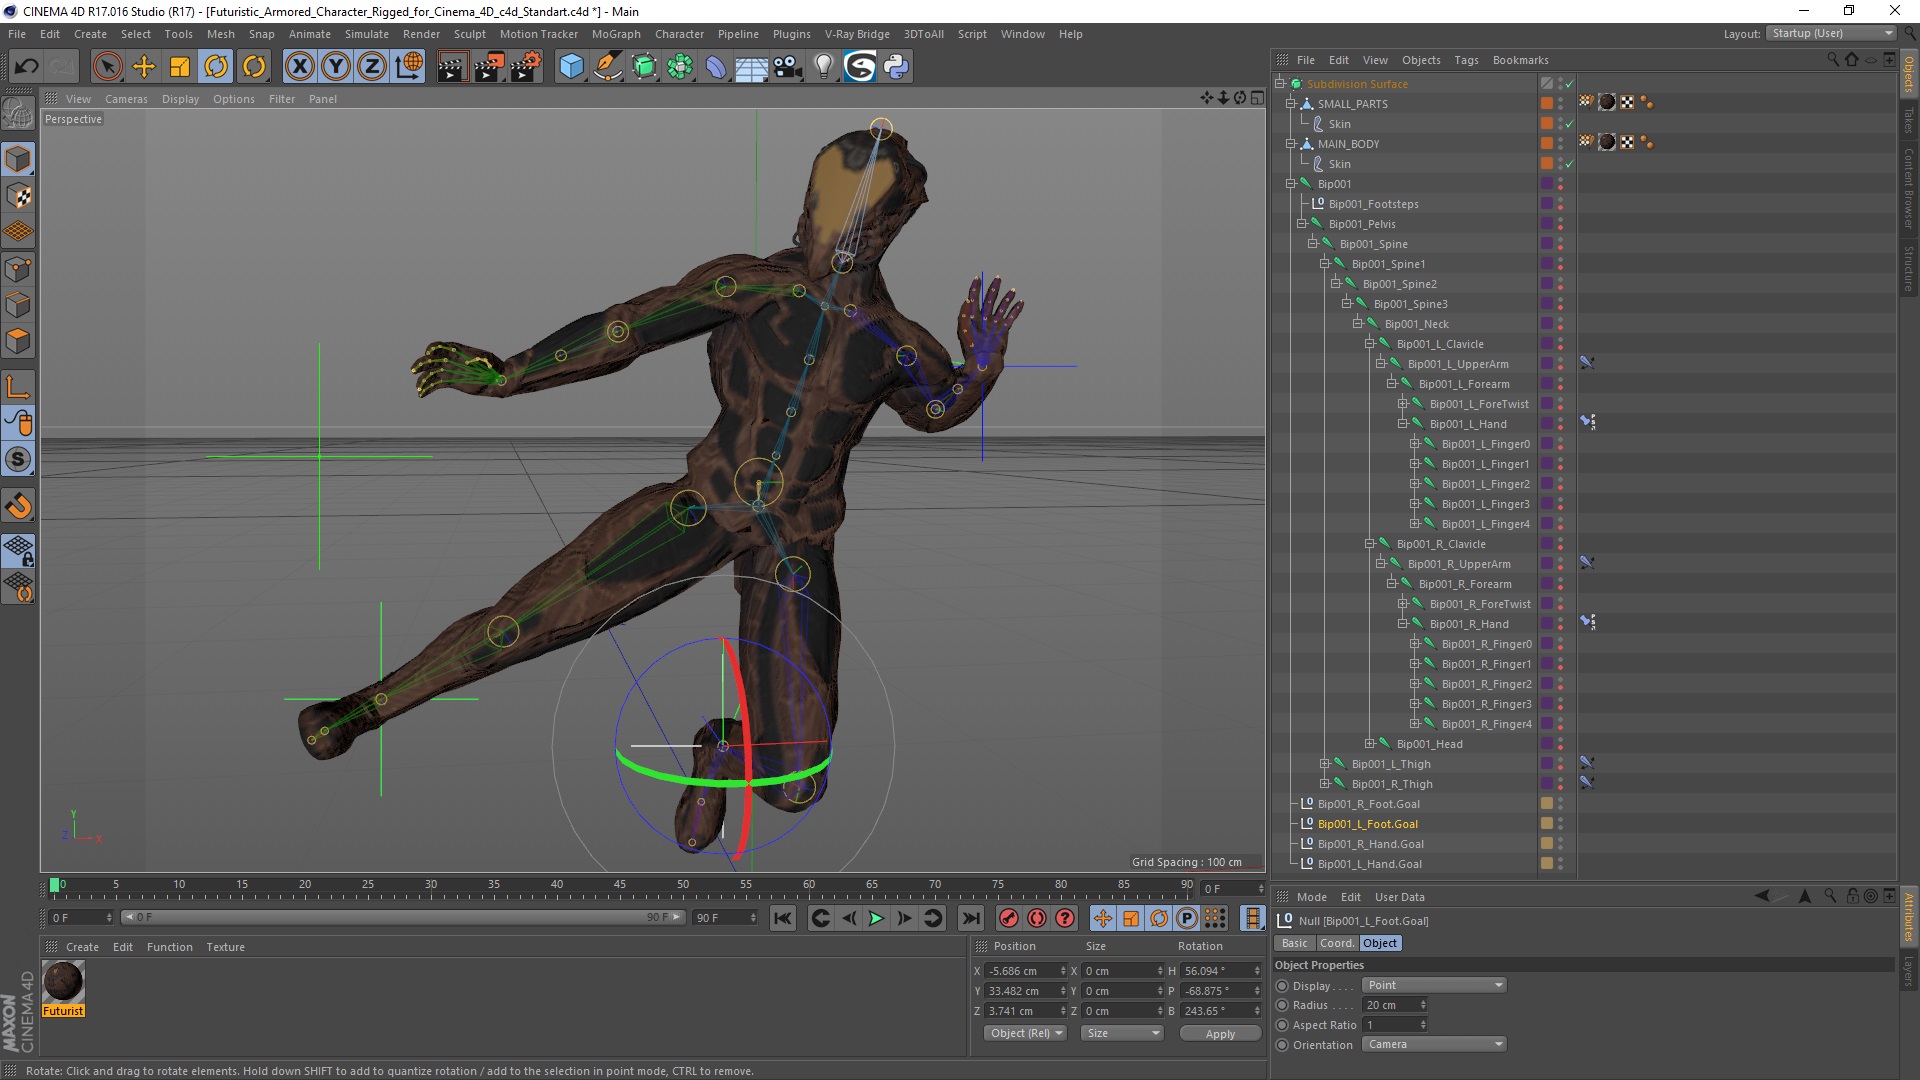
Task: Select the Display radio dot
Action: [x=1282, y=986]
